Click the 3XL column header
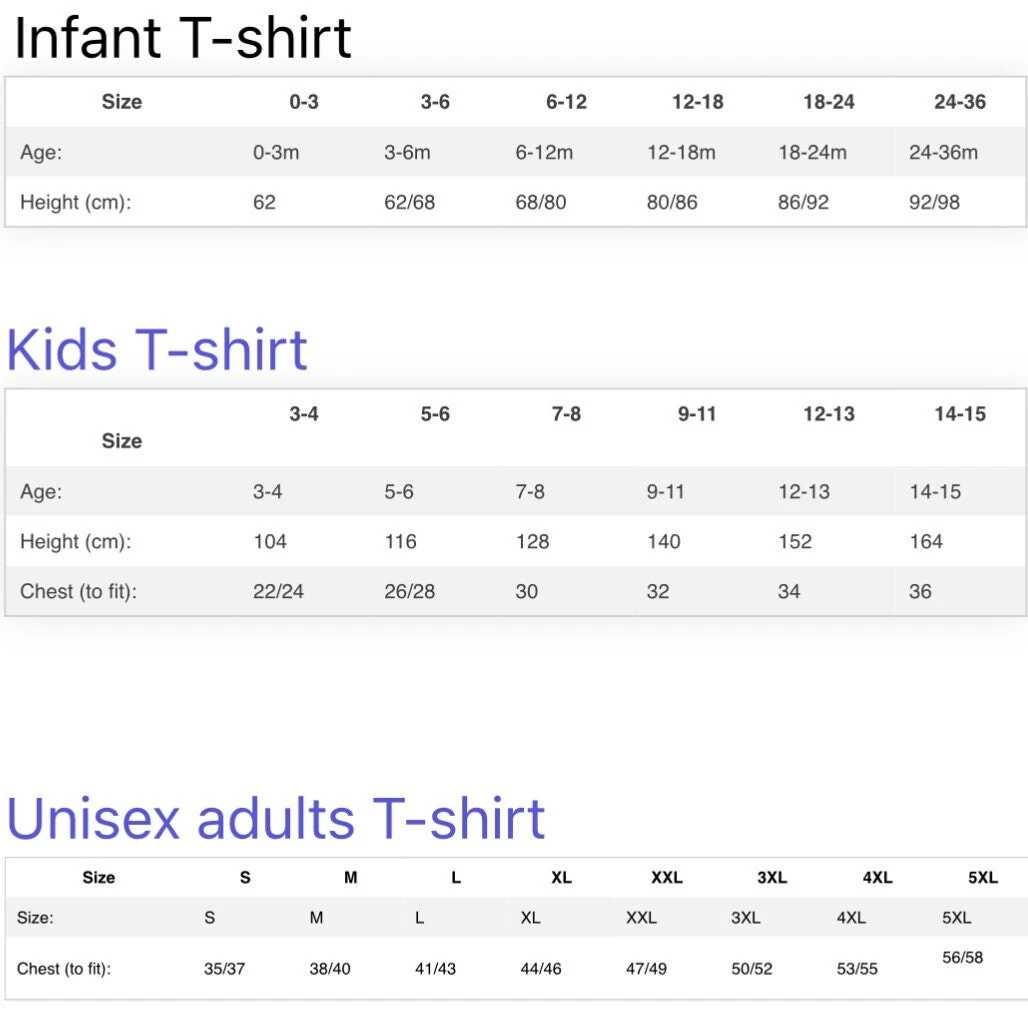The image size is (1028, 1029). [x=772, y=878]
